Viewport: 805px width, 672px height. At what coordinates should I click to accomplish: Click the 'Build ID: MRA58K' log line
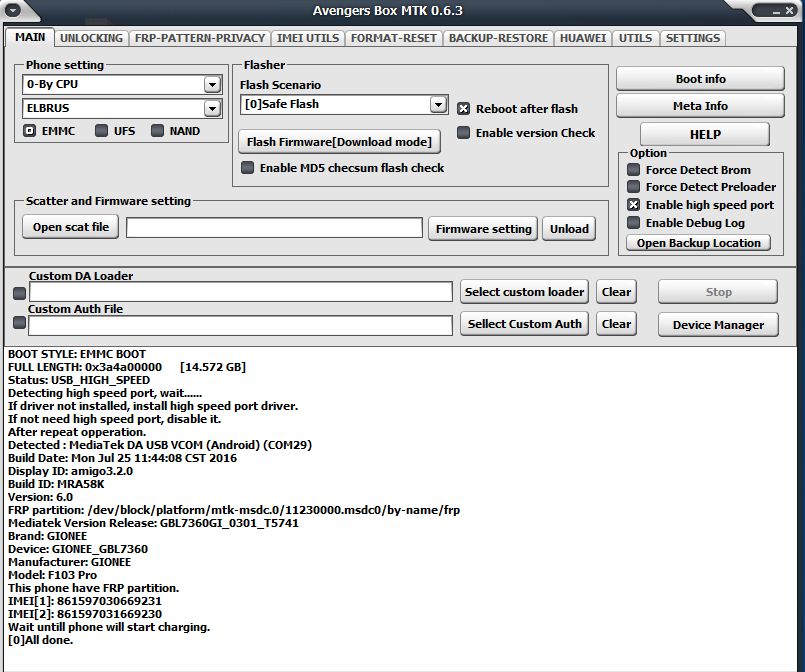(56, 484)
